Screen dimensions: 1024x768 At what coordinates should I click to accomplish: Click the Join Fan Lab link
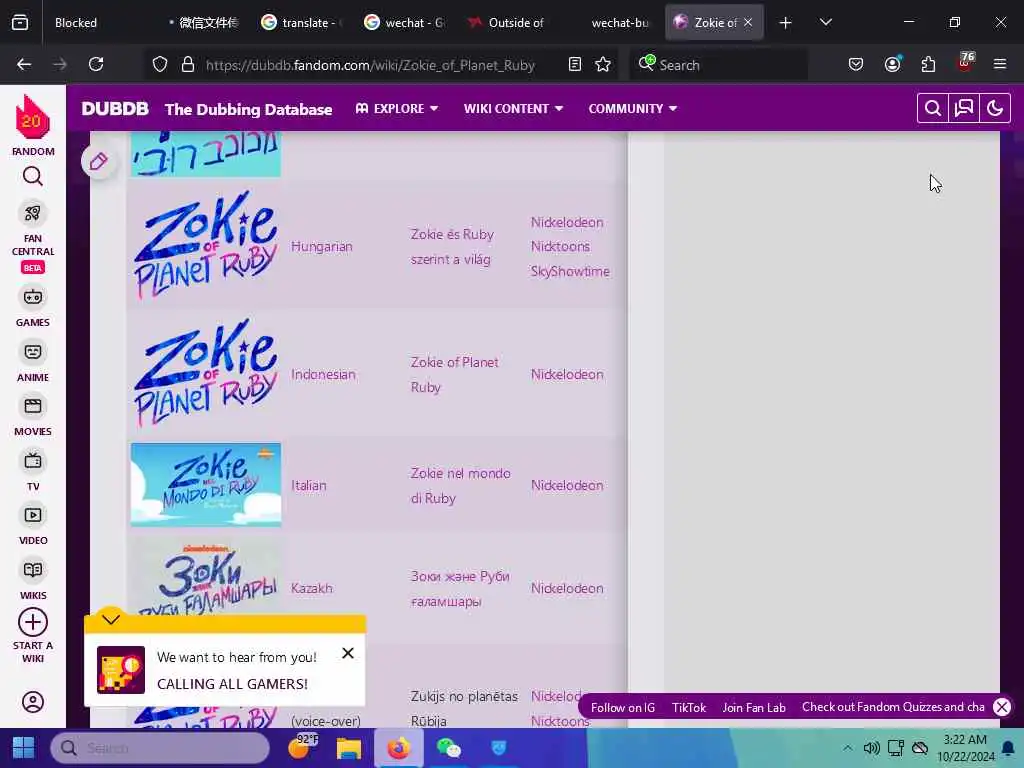click(754, 708)
